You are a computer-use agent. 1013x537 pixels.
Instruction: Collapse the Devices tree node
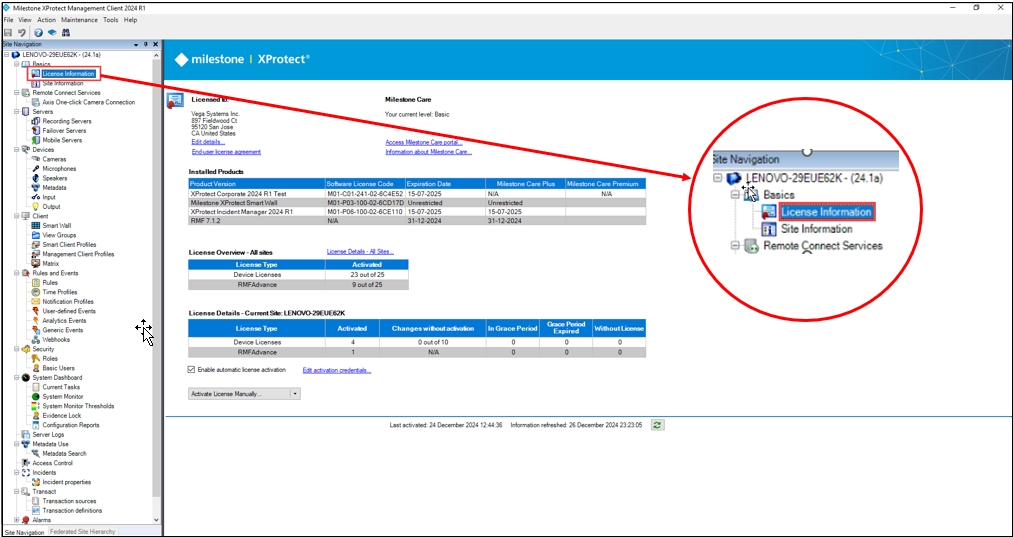tap(16, 150)
